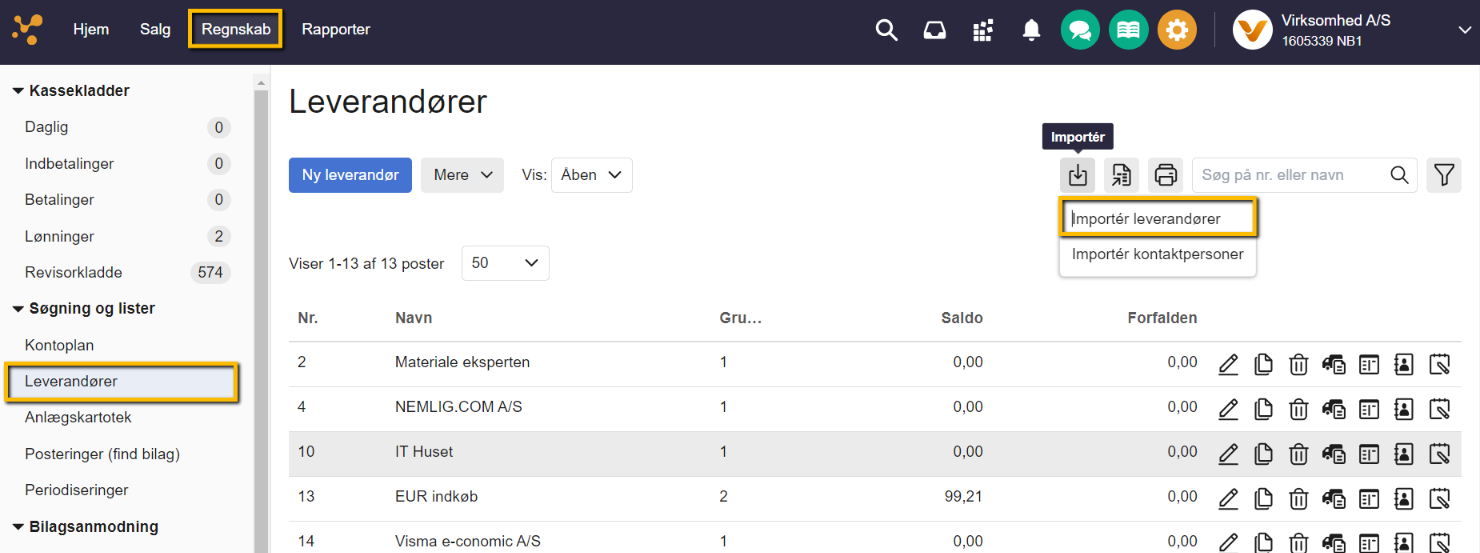1480x553 pixels.
Task: Open the Vis status dropdown showing Åben
Action: click(x=591, y=175)
